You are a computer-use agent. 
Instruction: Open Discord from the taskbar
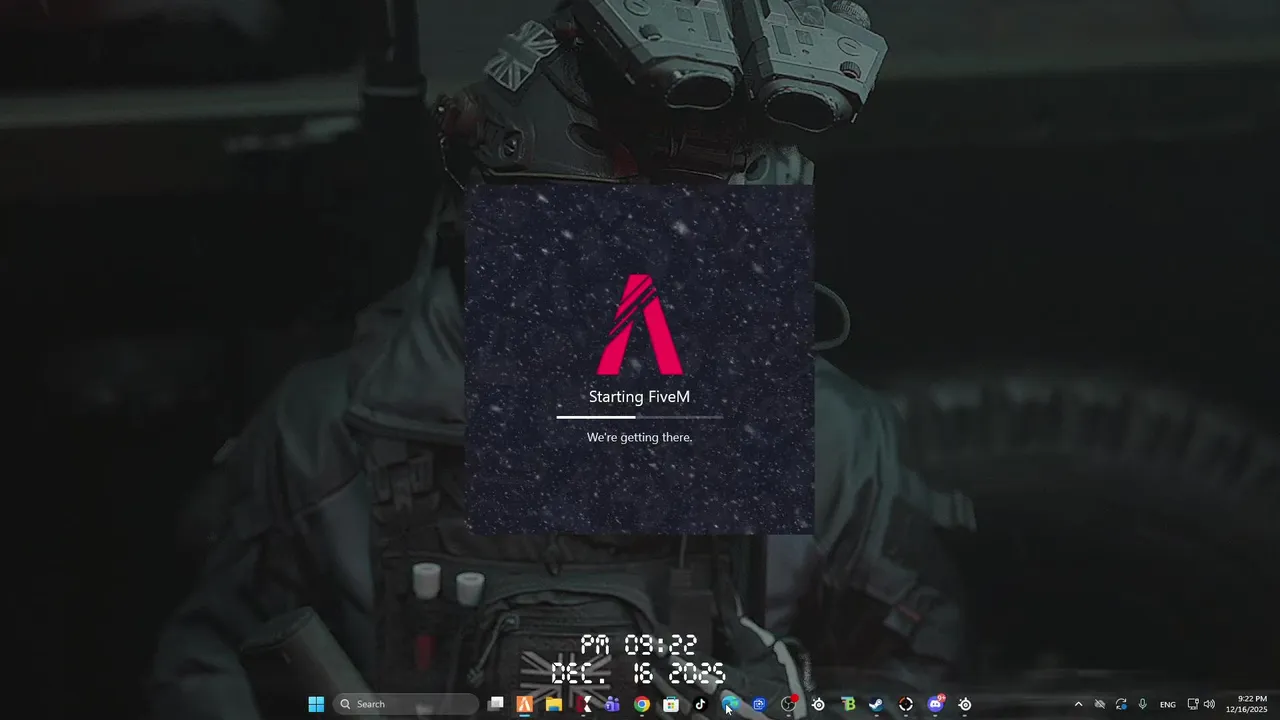tap(936, 704)
